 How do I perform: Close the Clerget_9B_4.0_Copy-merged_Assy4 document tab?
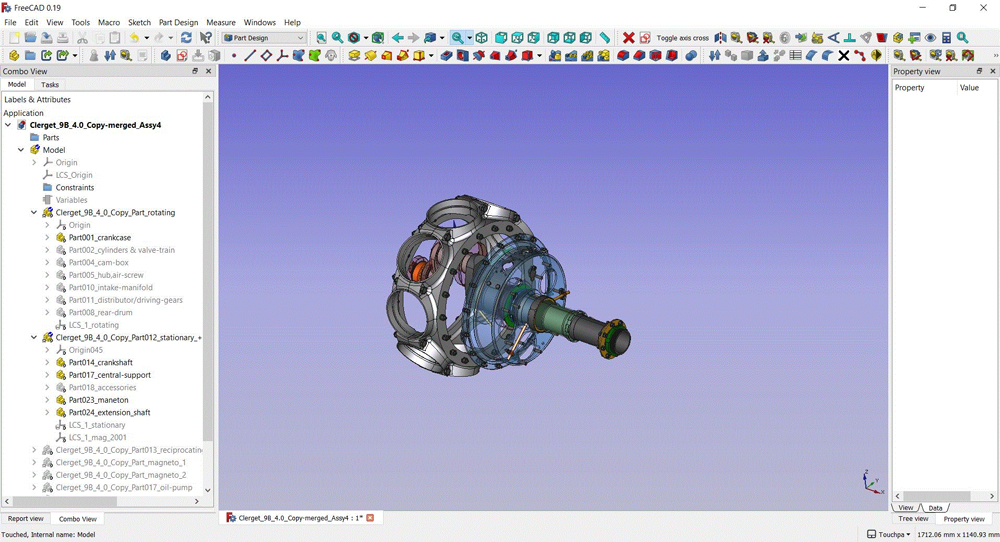click(x=370, y=518)
